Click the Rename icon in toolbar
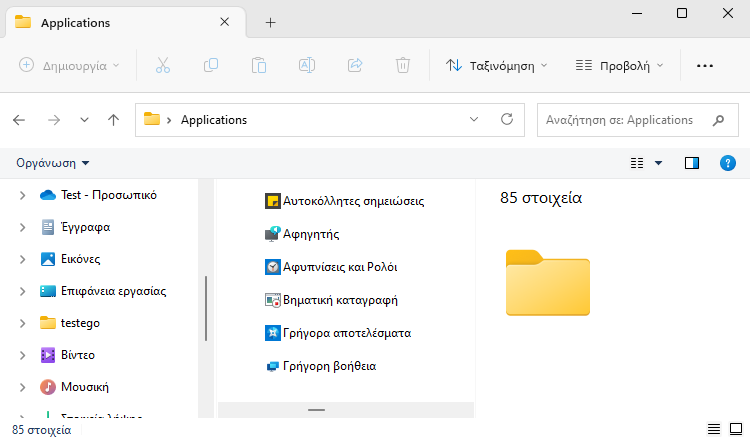Screen dimensions: 750x440 (x=307, y=65)
